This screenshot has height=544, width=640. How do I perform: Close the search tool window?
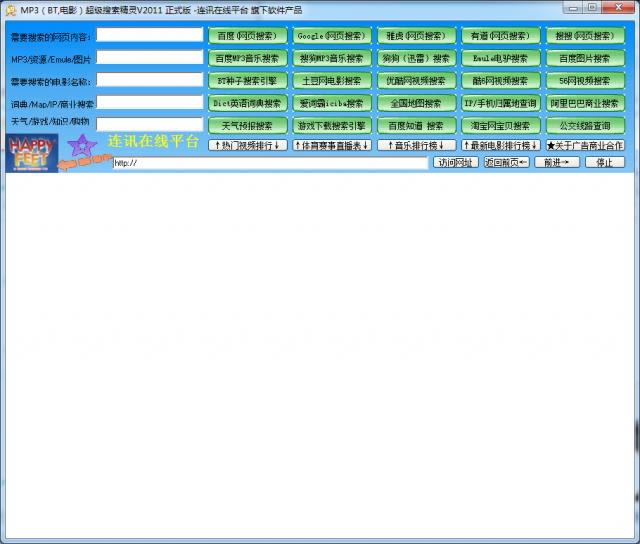pyautogui.click(x=618, y=7)
